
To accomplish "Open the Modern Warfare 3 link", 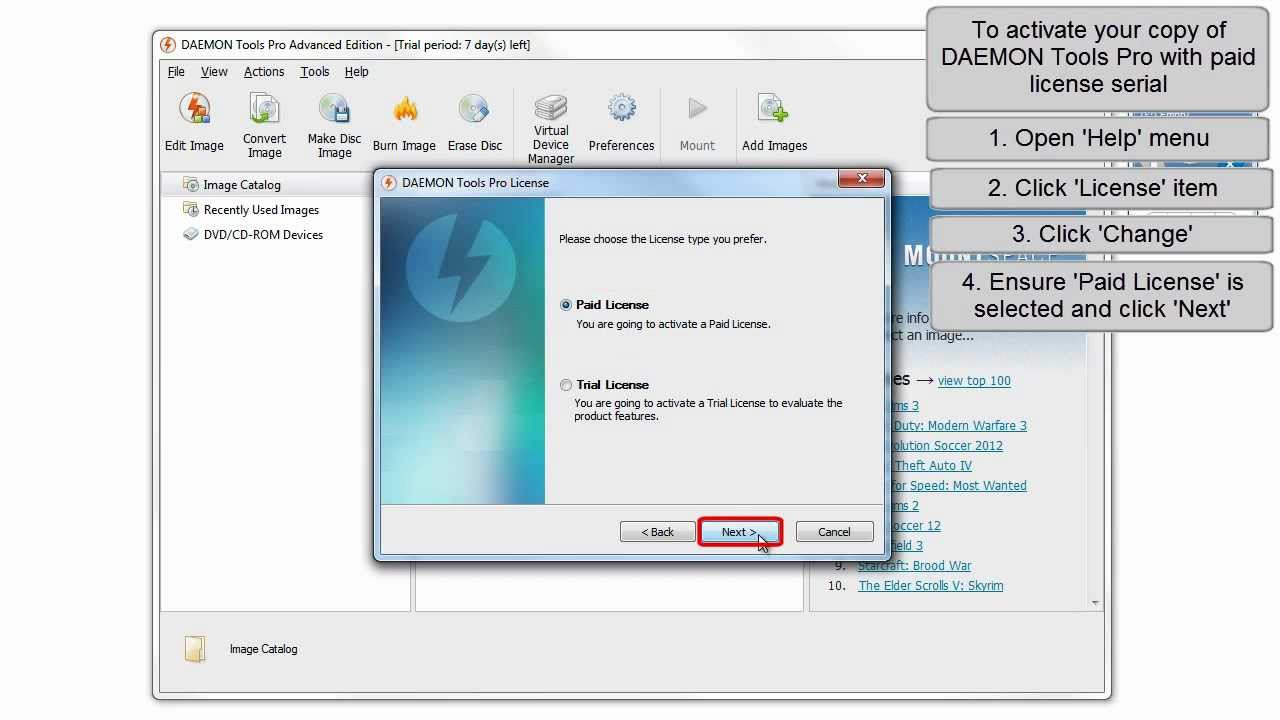I will click(x=960, y=426).
